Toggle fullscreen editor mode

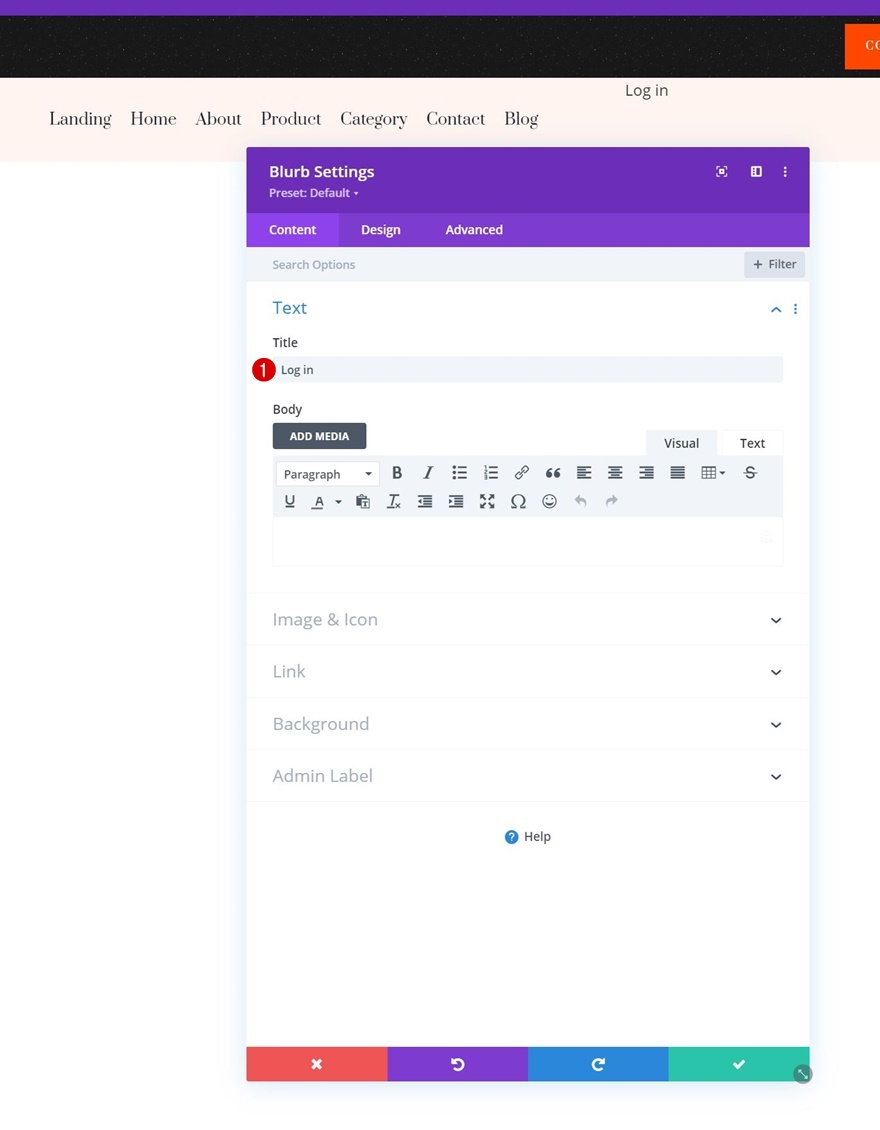487,502
